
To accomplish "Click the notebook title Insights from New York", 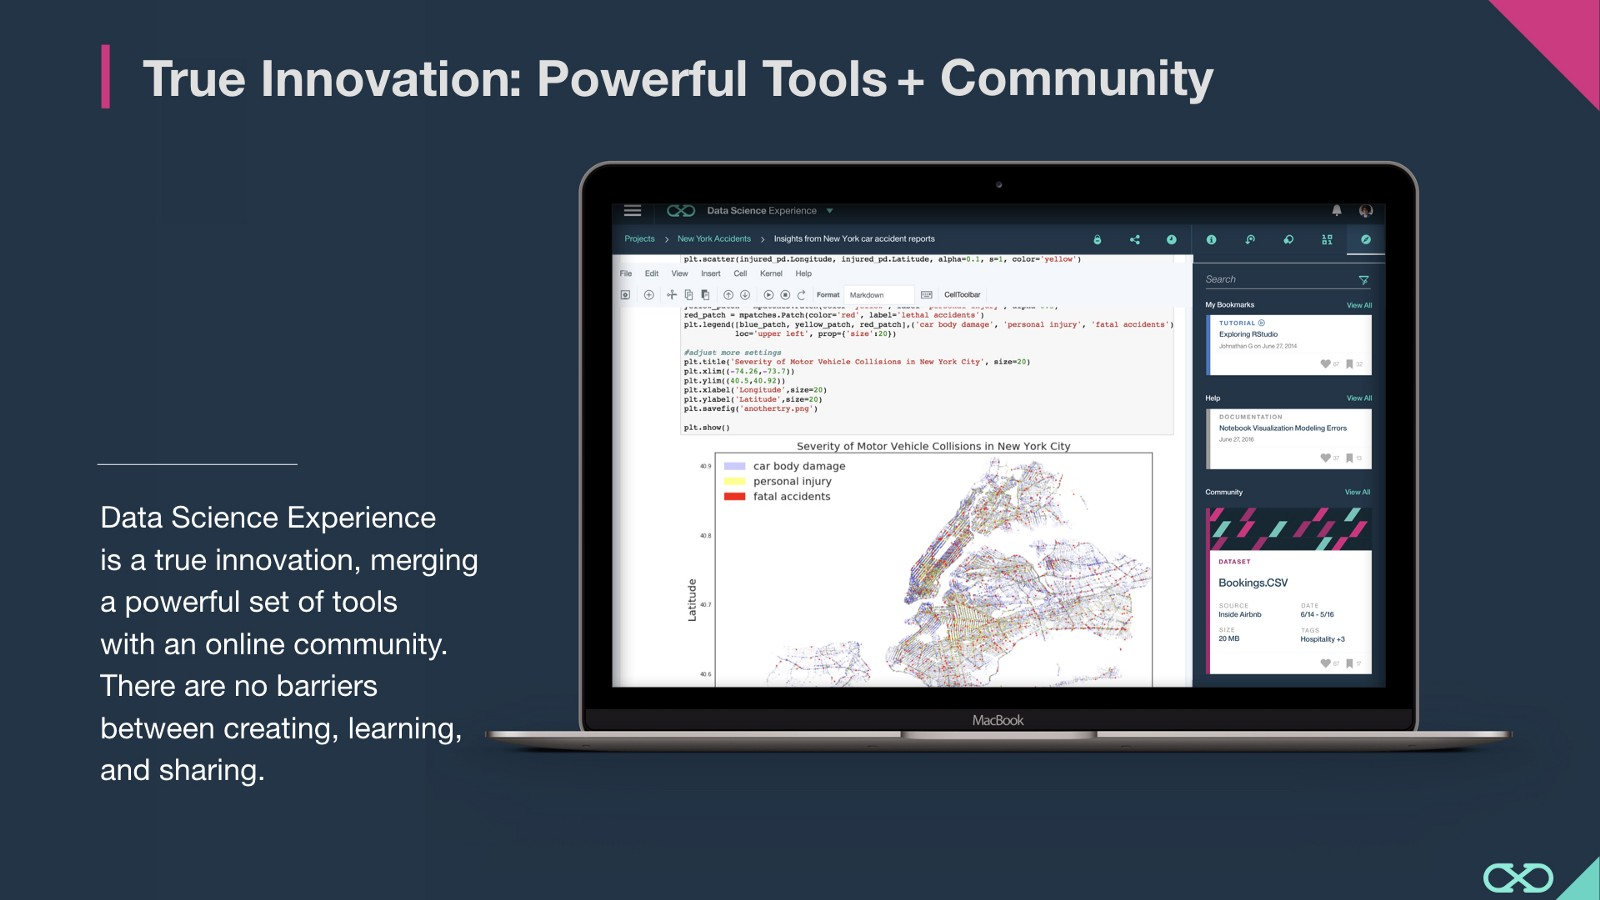I will 854,239.
